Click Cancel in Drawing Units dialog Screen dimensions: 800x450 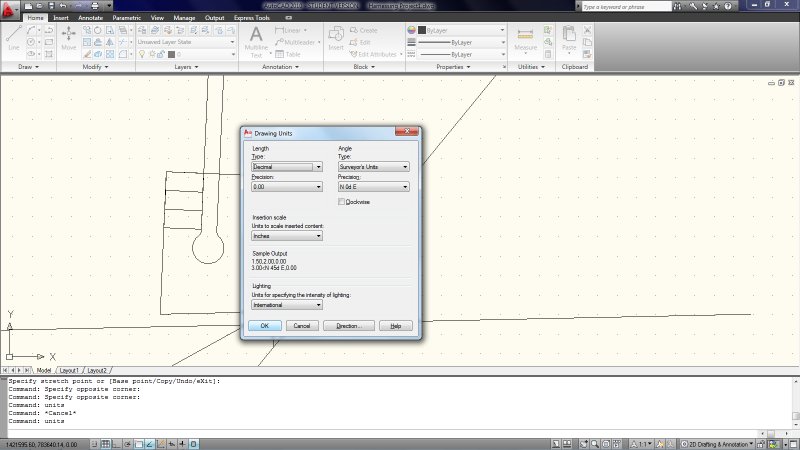click(x=302, y=326)
